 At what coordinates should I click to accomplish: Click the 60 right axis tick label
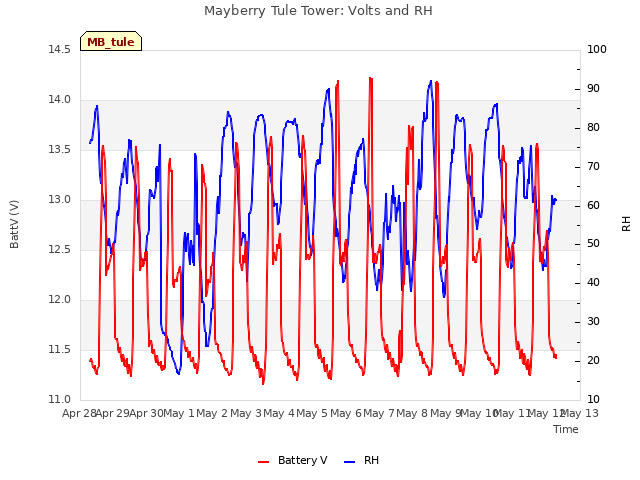click(x=593, y=206)
